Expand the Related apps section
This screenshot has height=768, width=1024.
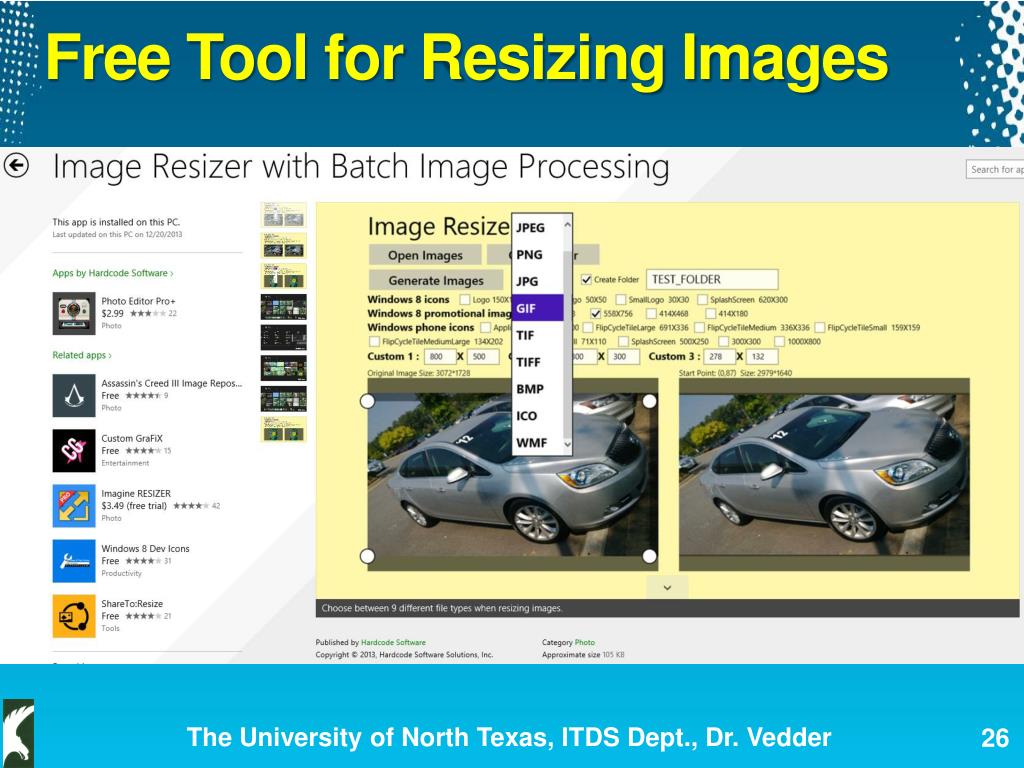(82, 355)
